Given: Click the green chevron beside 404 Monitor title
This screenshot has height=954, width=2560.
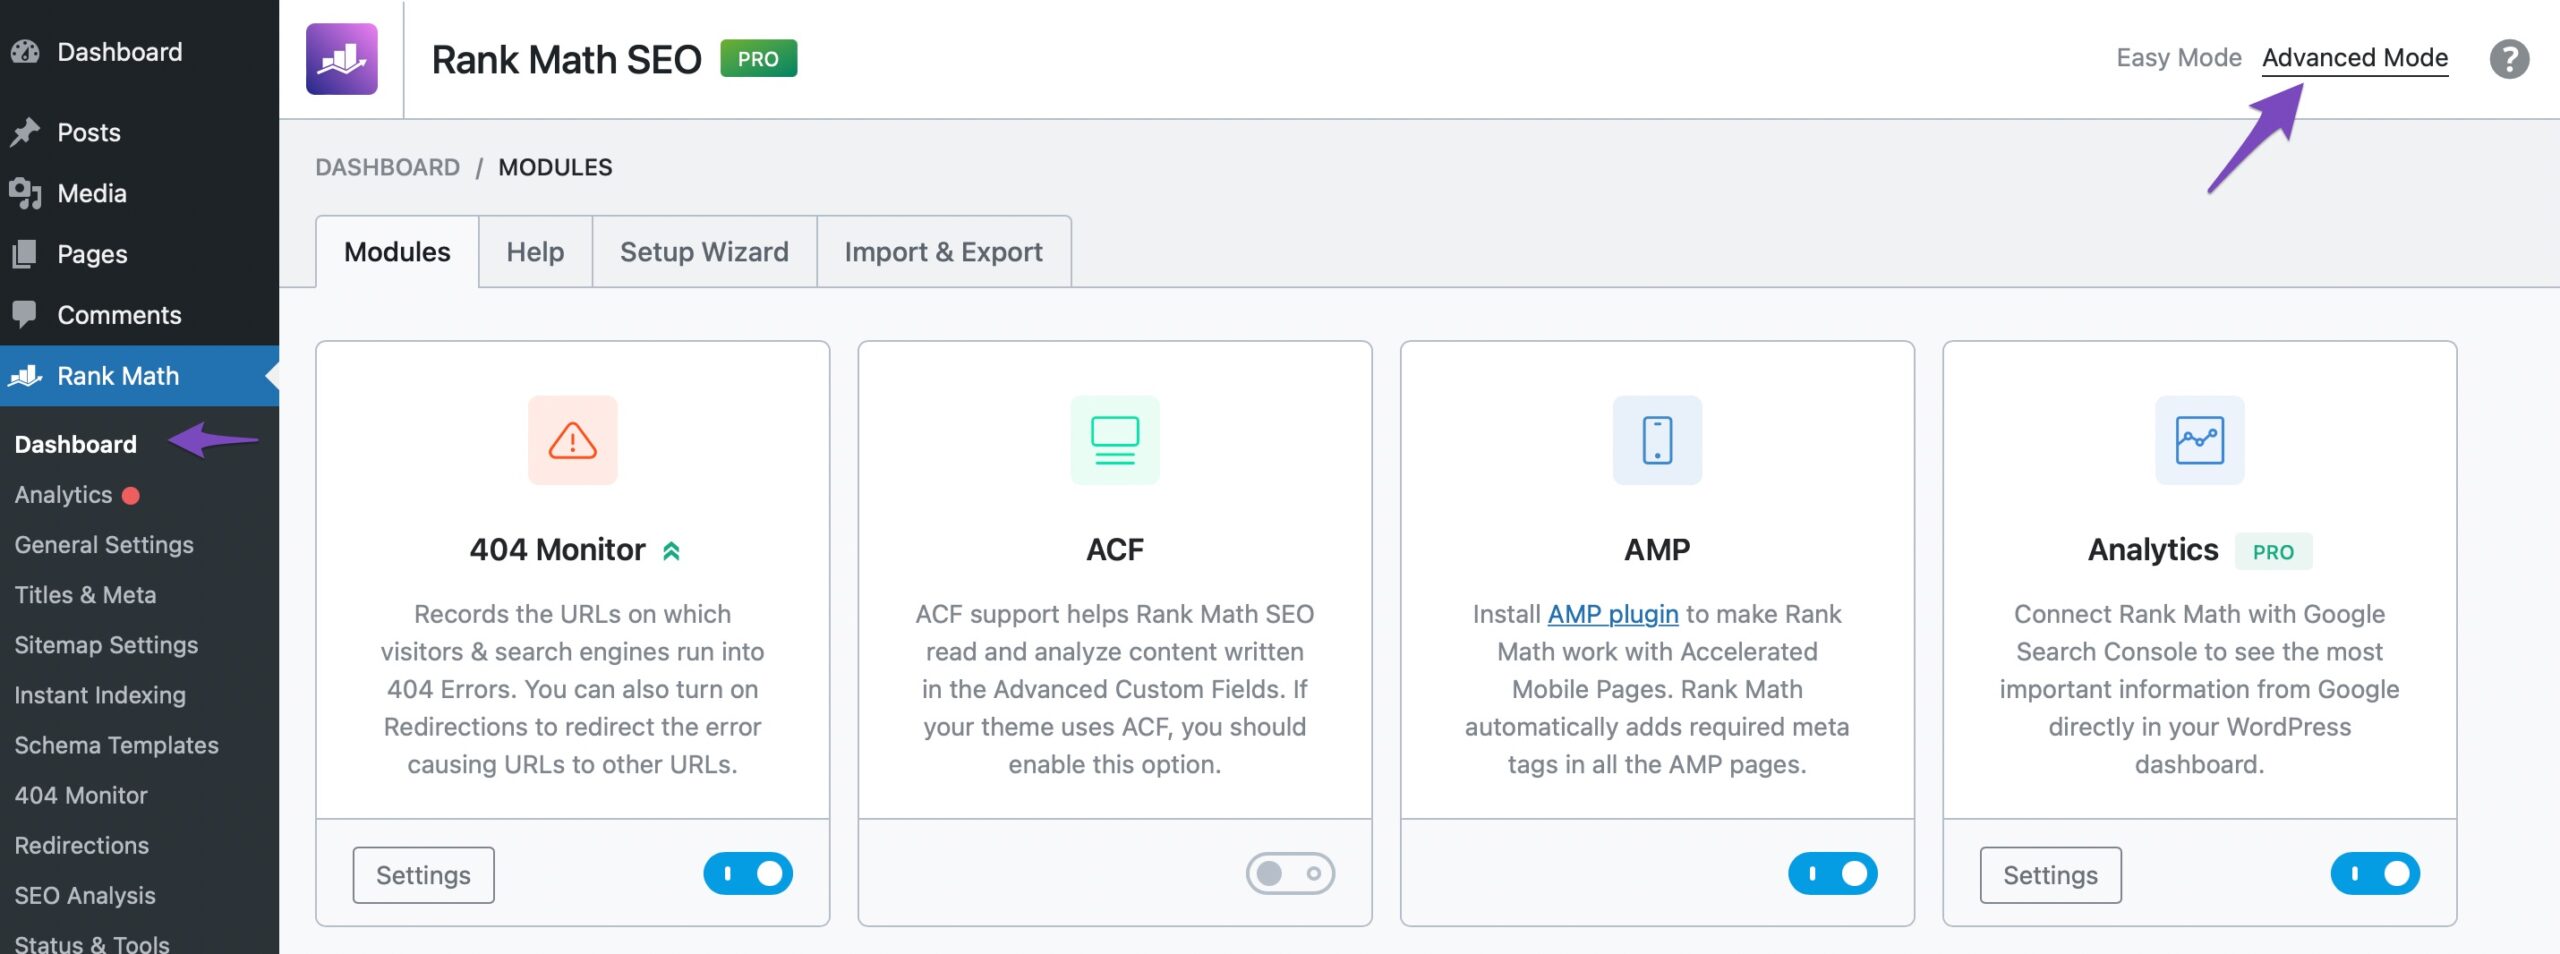Looking at the screenshot, I should (672, 551).
